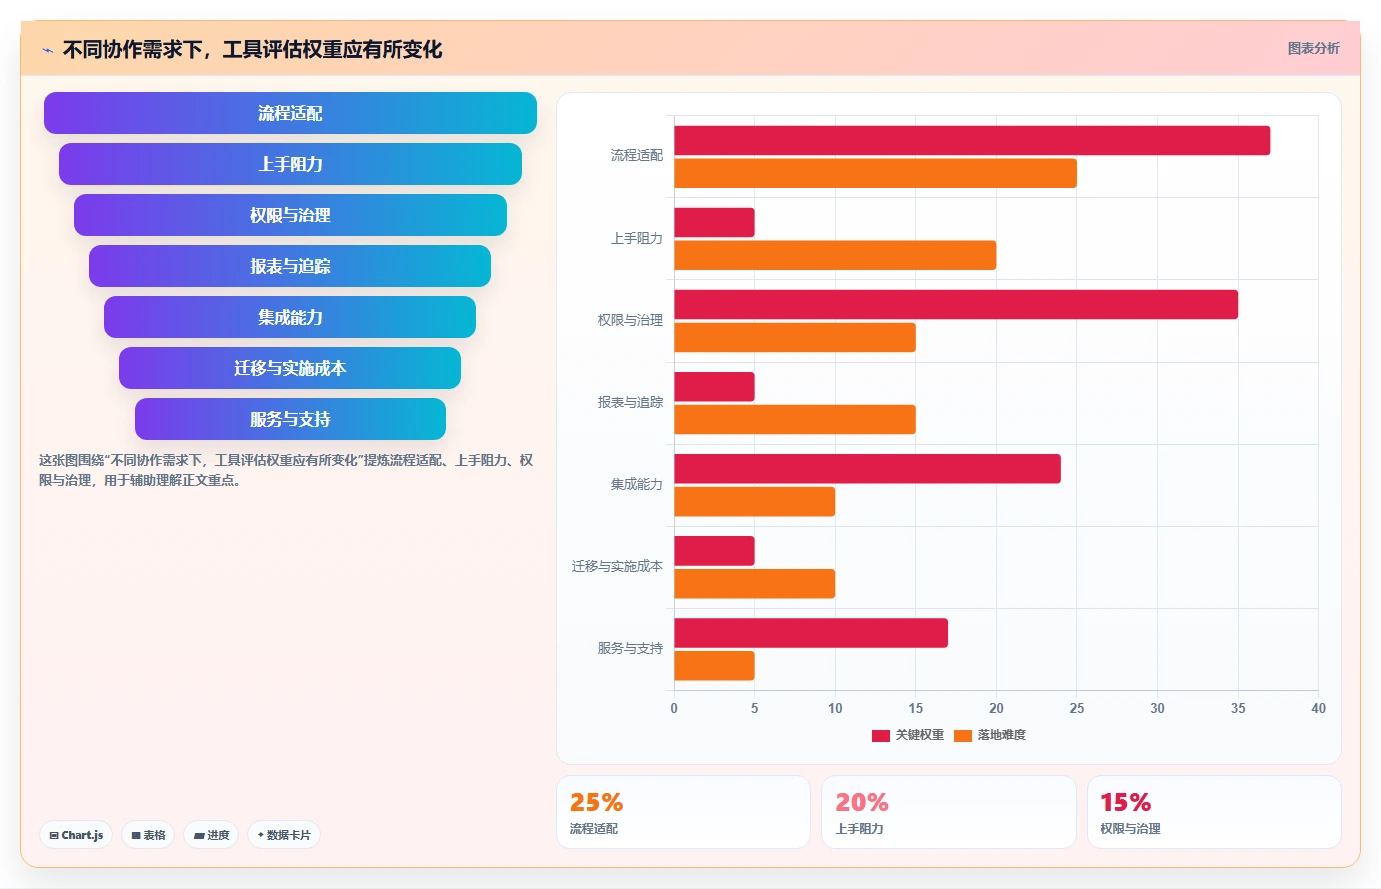Select the 报表与追踪 funnel bar
Screen dimensions: 1381x889
pos(290,266)
